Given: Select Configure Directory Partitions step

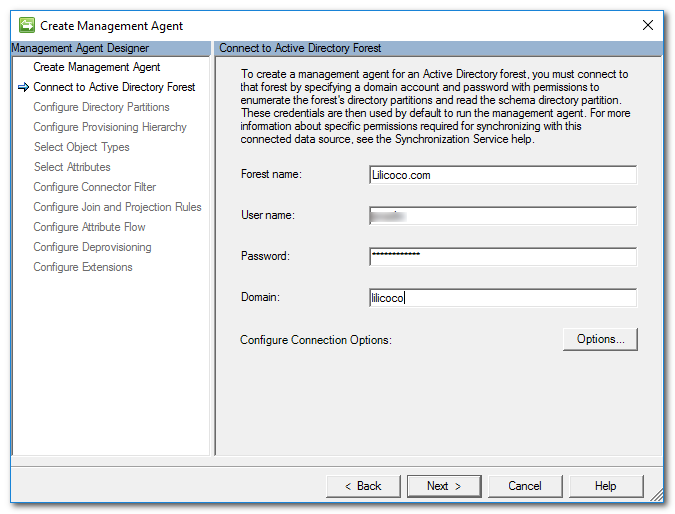Looking at the screenshot, I should tap(102, 107).
